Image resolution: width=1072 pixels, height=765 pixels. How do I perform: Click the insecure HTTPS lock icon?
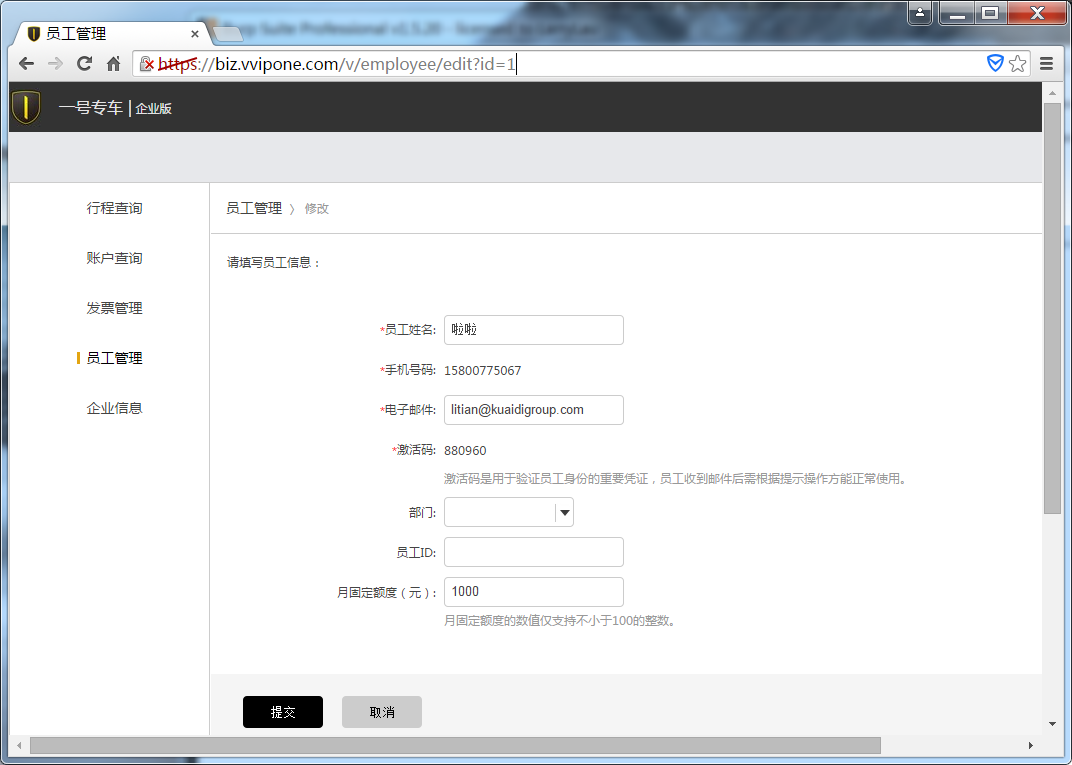click(x=146, y=64)
